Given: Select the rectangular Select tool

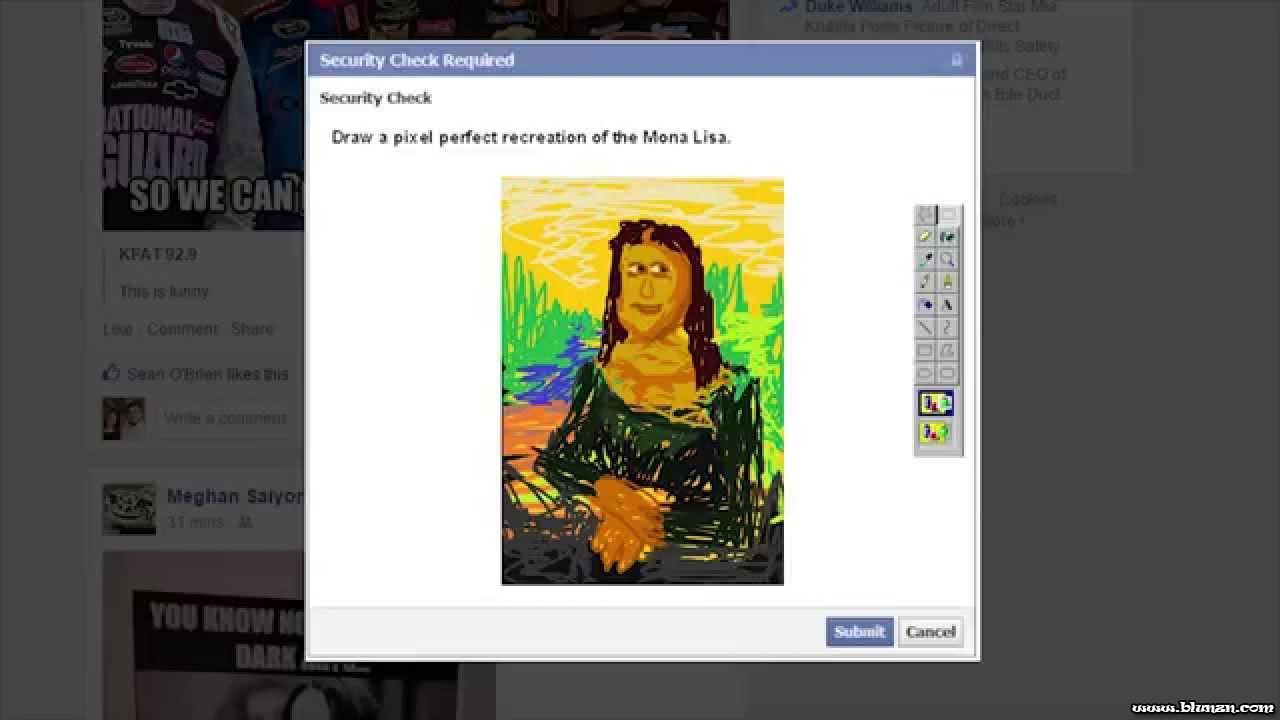Looking at the screenshot, I should point(948,215).
